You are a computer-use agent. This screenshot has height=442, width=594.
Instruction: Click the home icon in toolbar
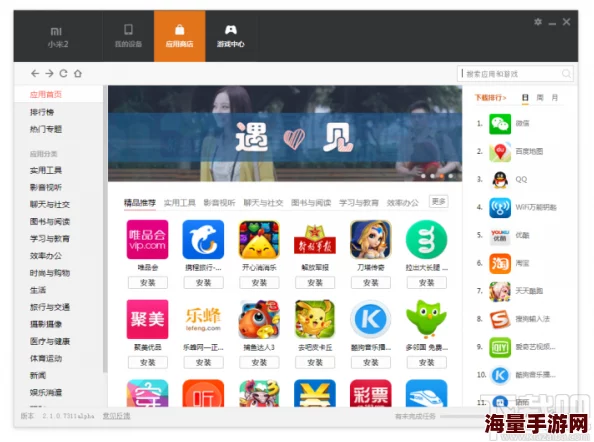[x=78, y=73]
